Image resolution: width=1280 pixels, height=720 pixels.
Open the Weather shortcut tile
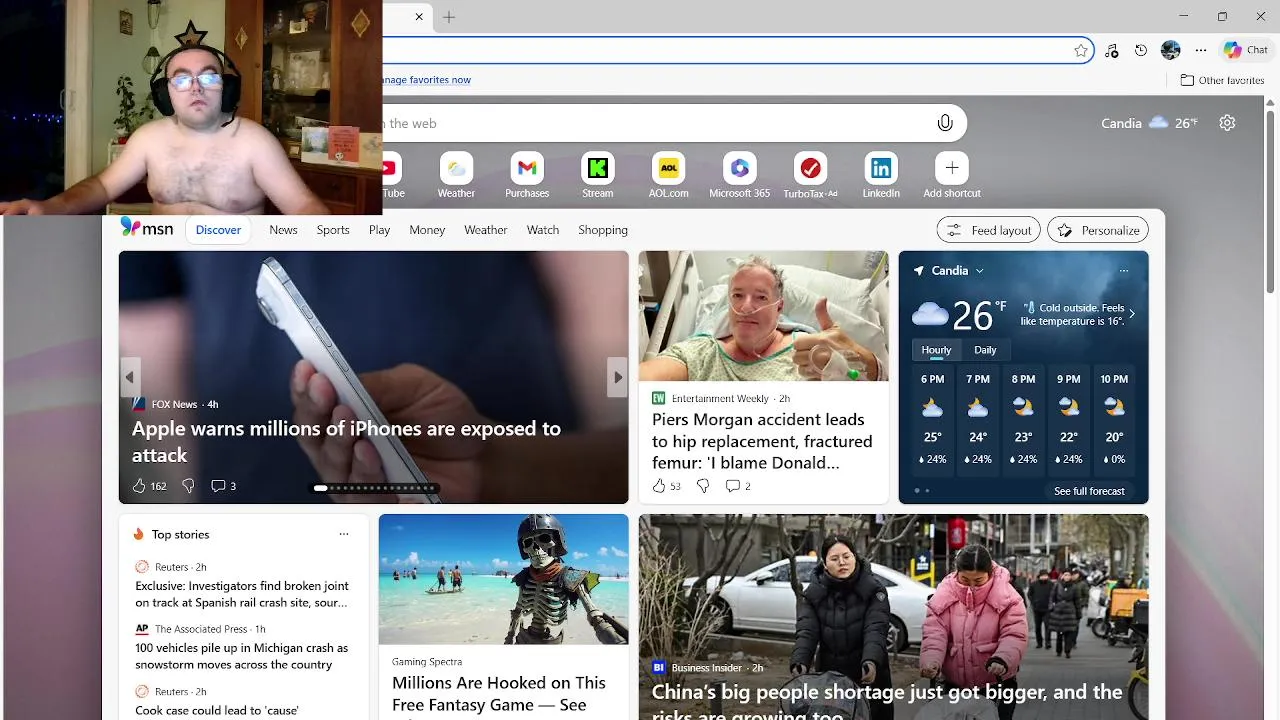click(456, 175)
